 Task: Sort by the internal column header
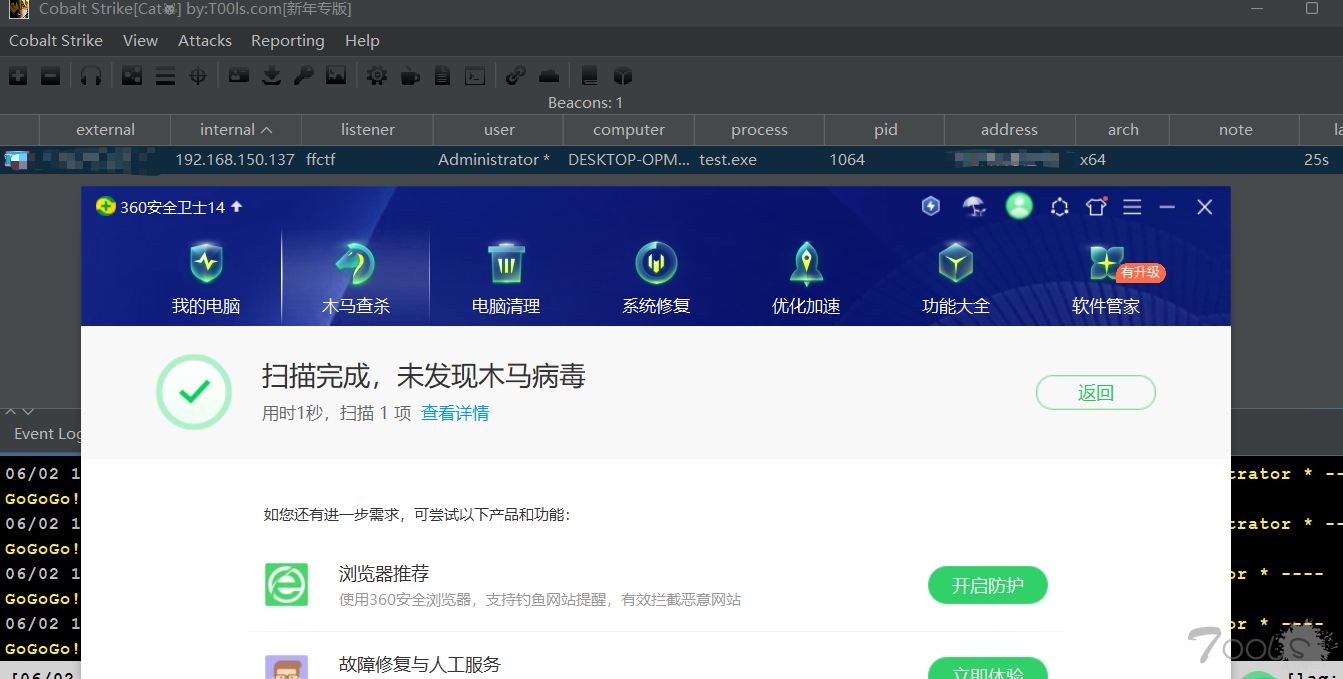tap(236, 130)
